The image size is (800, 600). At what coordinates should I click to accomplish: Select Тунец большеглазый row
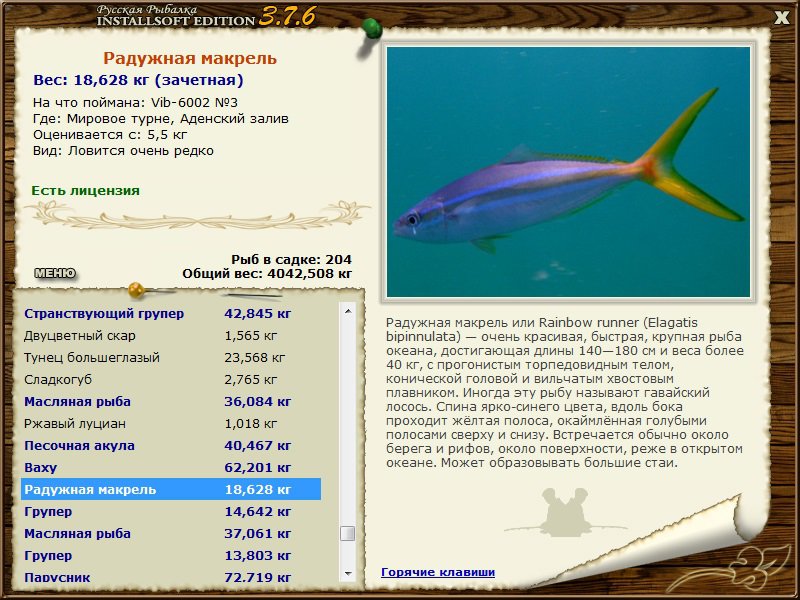(x=171, y=358)
